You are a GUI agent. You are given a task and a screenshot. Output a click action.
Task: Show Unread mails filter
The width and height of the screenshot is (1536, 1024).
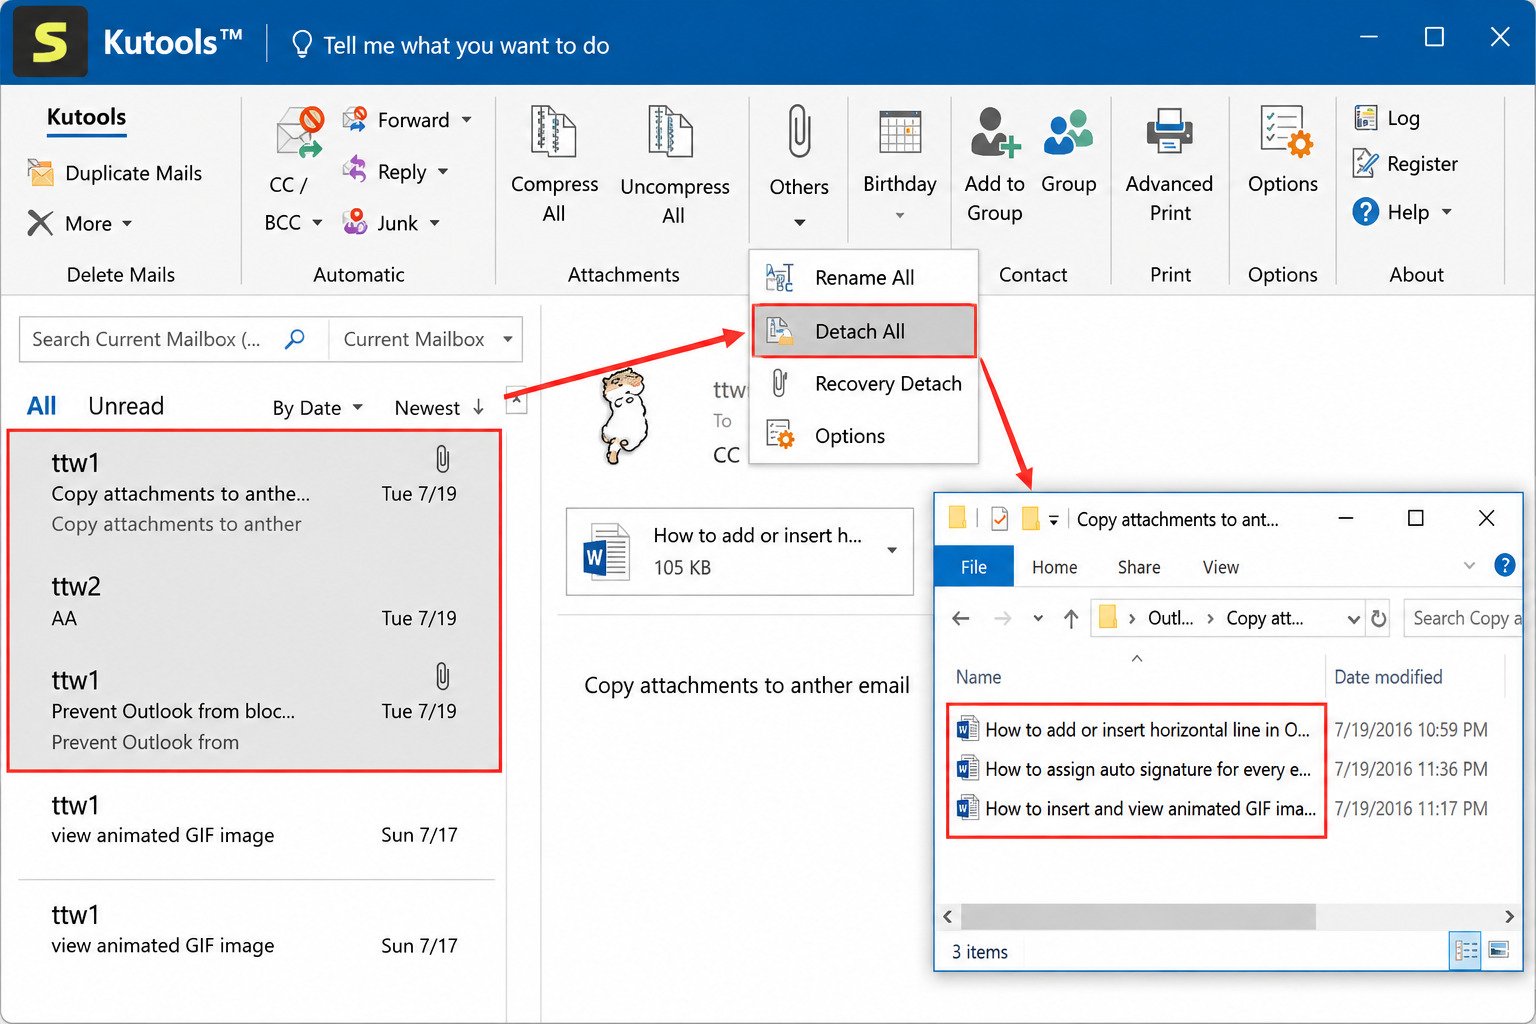click(126, 406)
